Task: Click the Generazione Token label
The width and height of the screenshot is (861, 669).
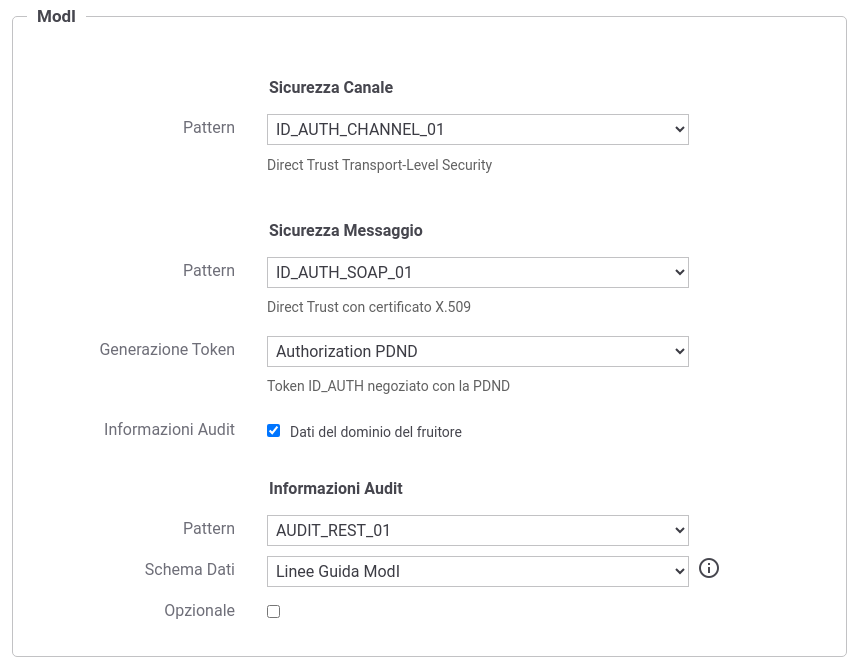Action: click(x=167, y=349)
